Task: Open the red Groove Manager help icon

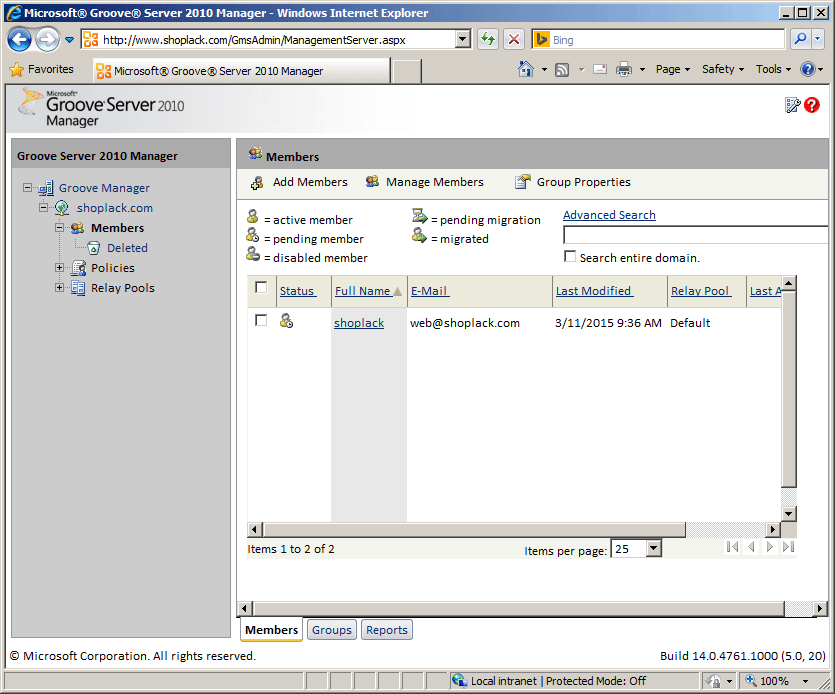Action: pyautogui.click(x=812, y=105)
